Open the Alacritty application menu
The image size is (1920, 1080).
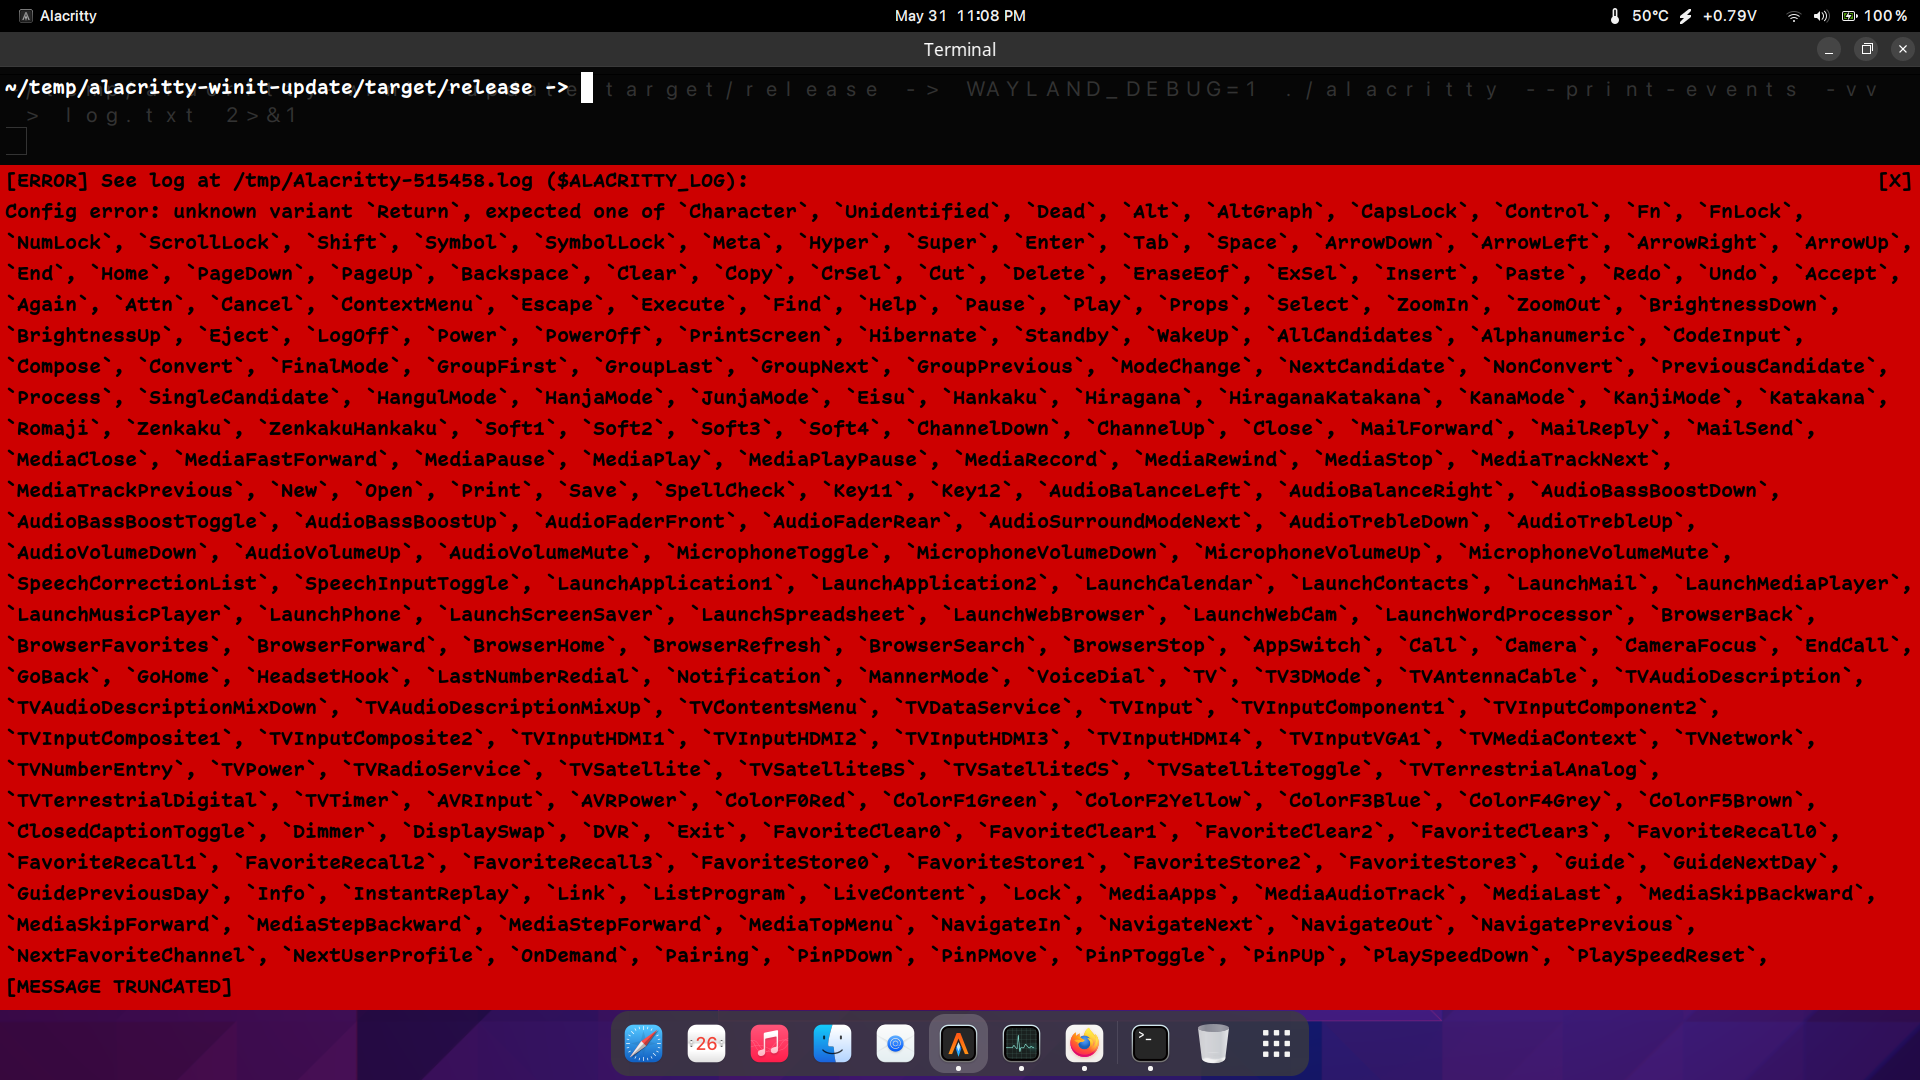click(x=57, y=15)
